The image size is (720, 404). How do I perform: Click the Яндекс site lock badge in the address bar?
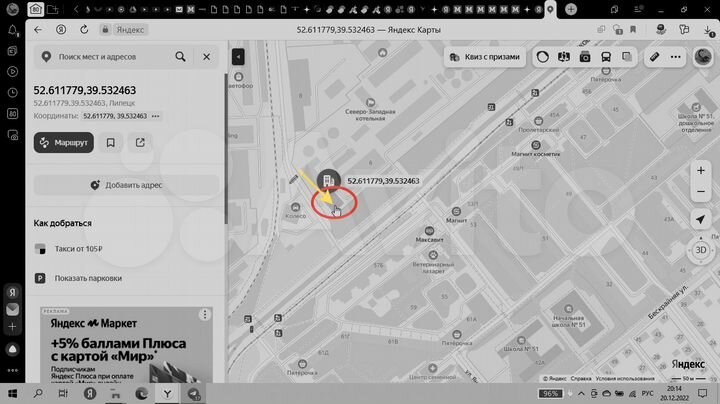click(x=124, y=30)
